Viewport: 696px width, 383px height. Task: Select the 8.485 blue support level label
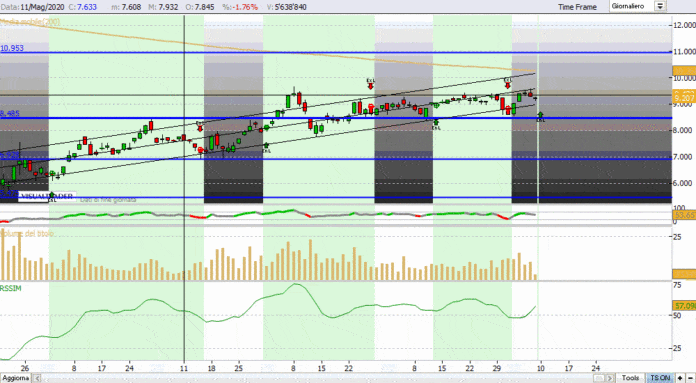10,114
